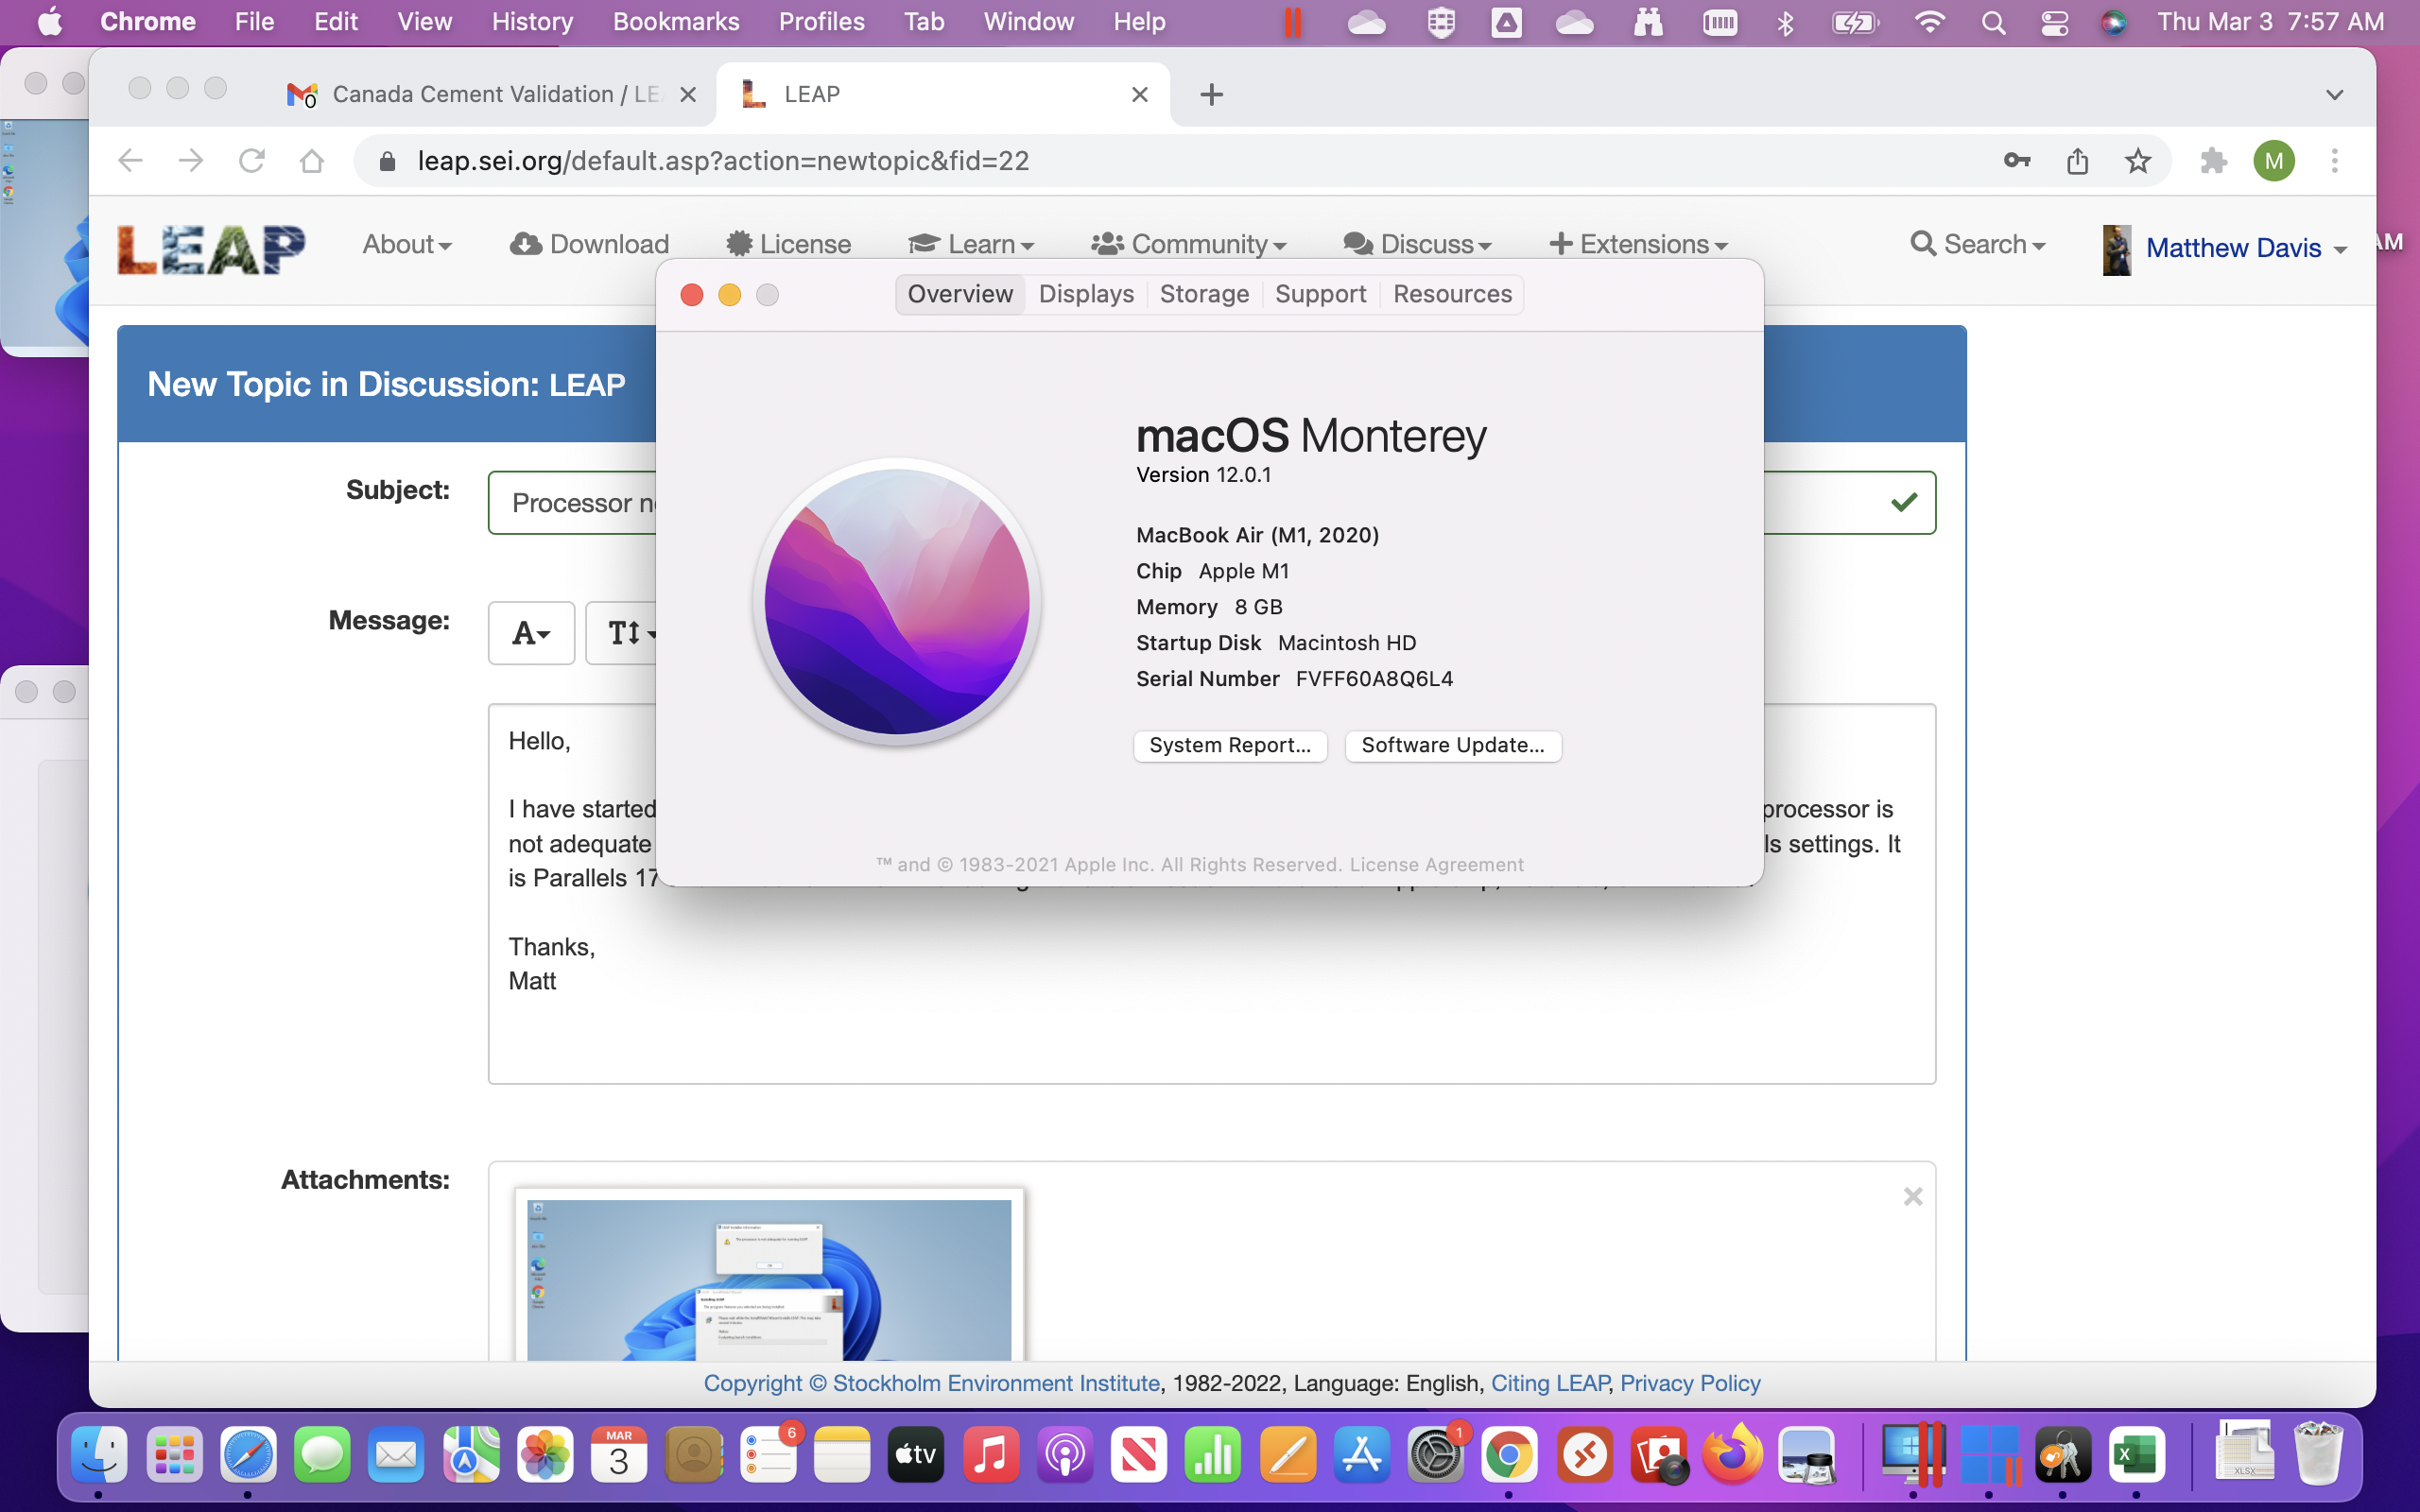Remove the attachment with the X icon
Screen dimensions: 2420x1512
pyautogui.click(x=1913, y=1196)
